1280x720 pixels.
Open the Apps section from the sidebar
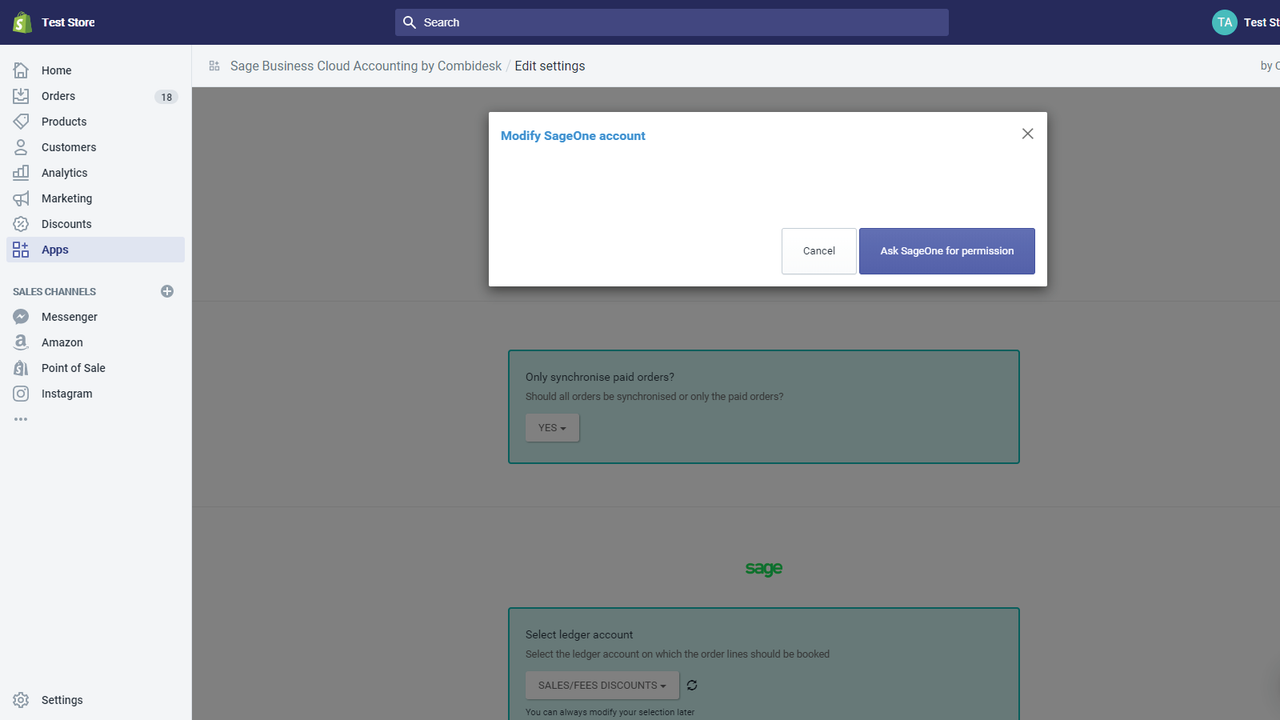(55, 249)
